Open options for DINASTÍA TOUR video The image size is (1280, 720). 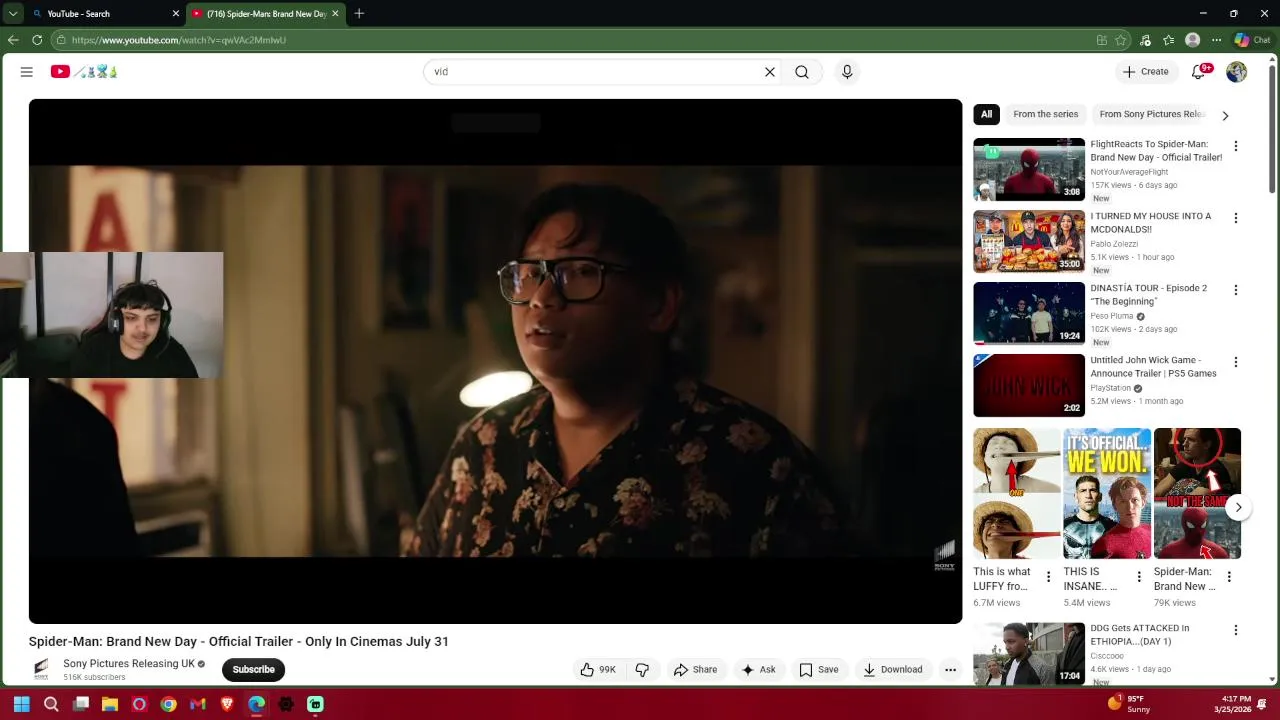pyautogui.click(x=1236, y=290)
